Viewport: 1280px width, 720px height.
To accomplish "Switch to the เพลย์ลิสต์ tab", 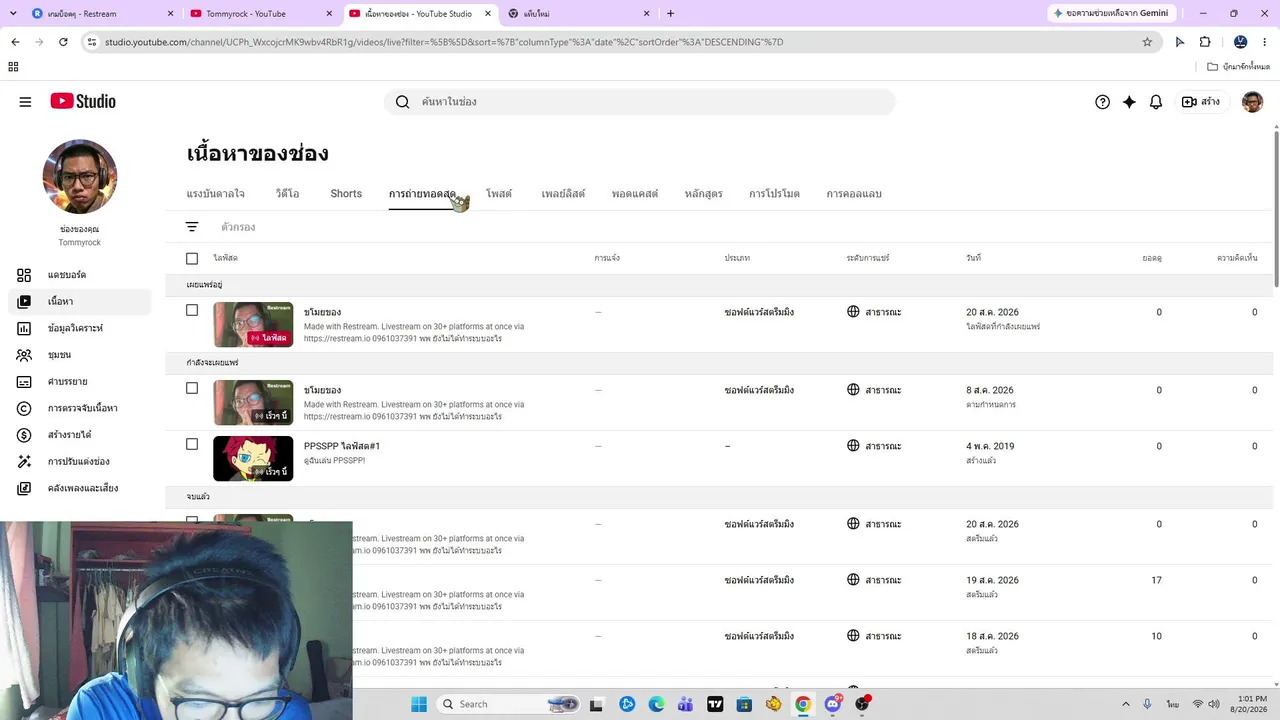I will tap(563, 194).
